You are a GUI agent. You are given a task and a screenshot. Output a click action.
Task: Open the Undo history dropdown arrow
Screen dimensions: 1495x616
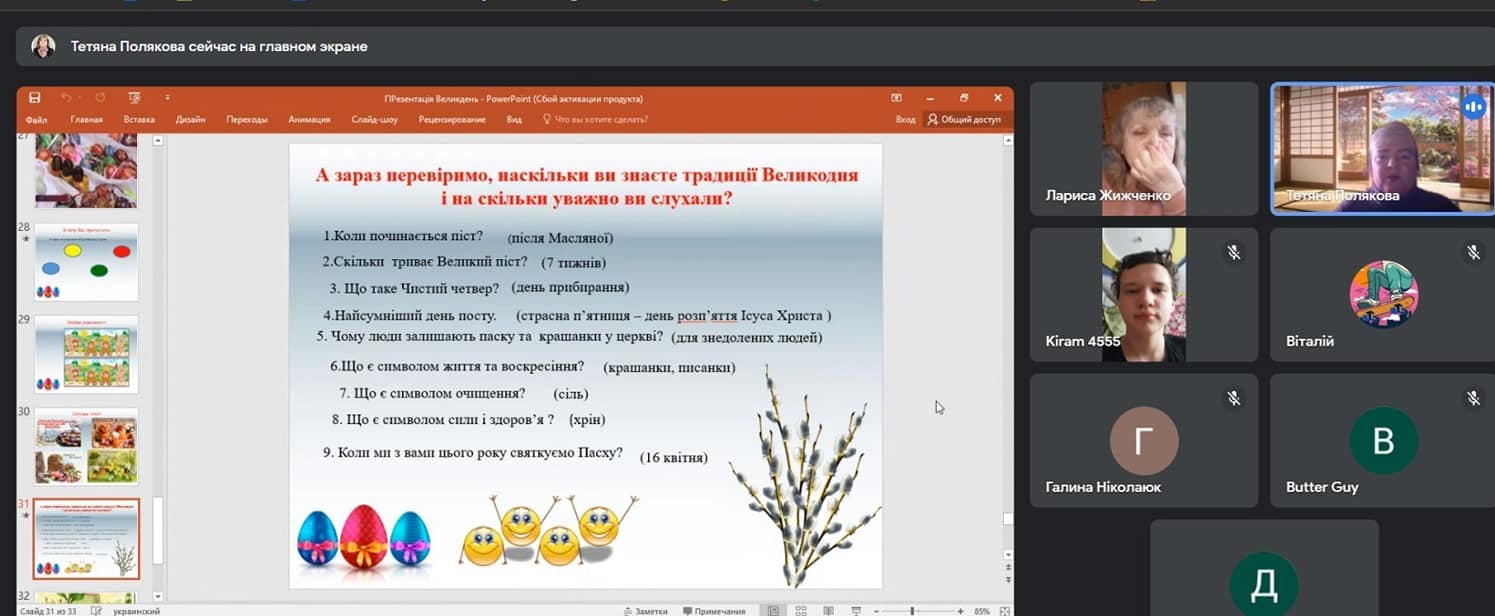click(x=79, y=98)
